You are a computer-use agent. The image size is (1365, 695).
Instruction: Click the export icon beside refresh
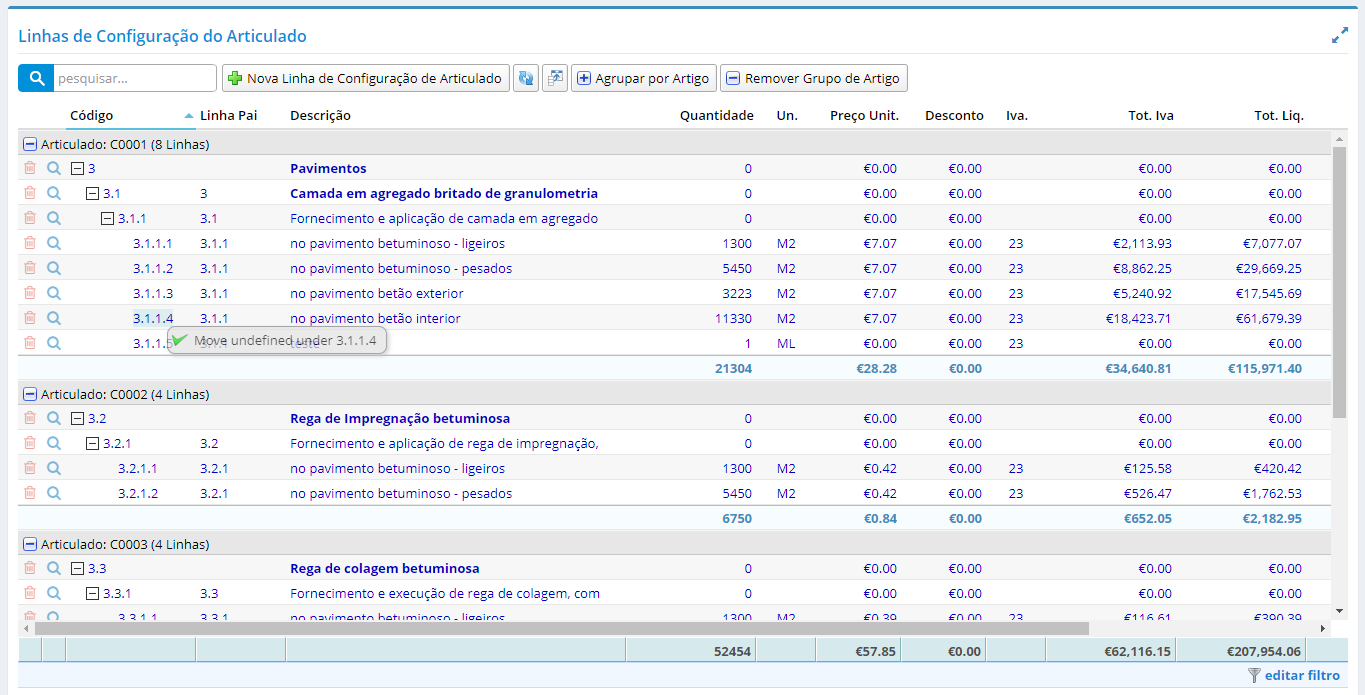coord(555,78)
